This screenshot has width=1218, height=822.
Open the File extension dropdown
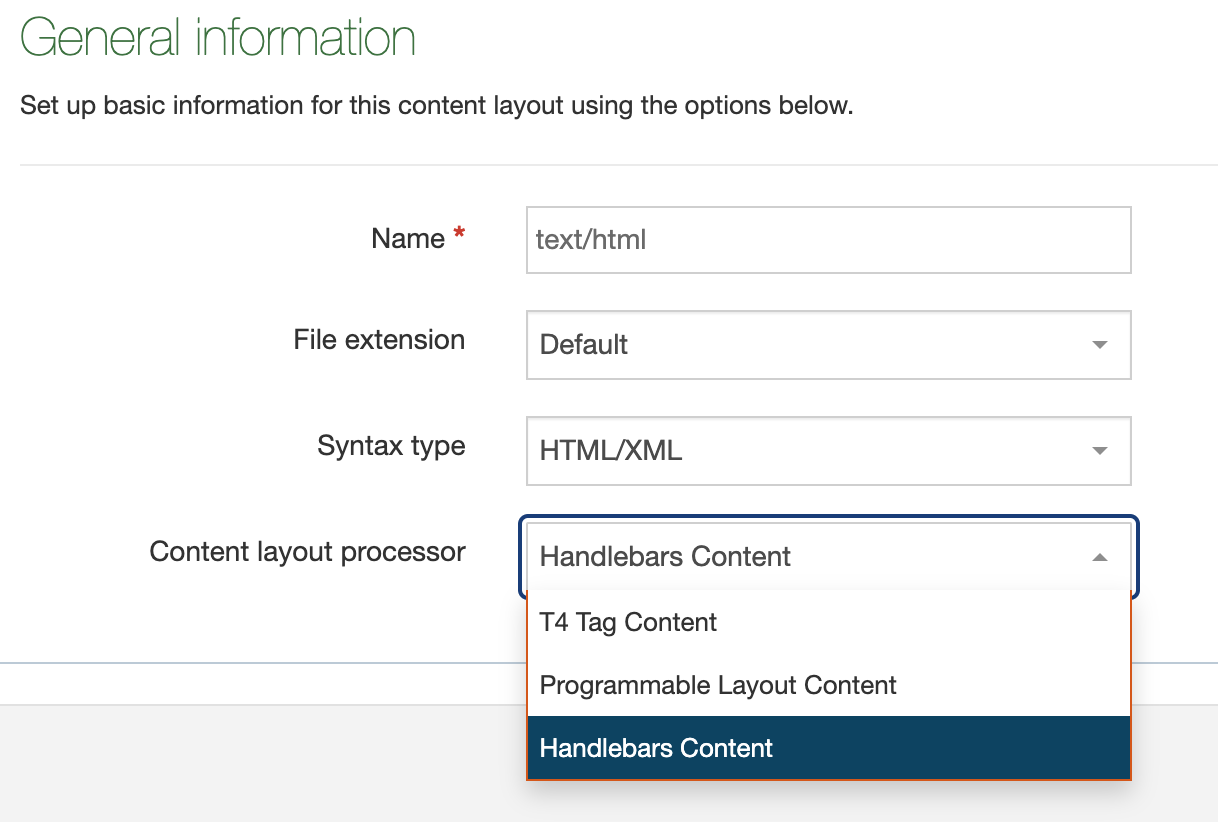[828, 345]
